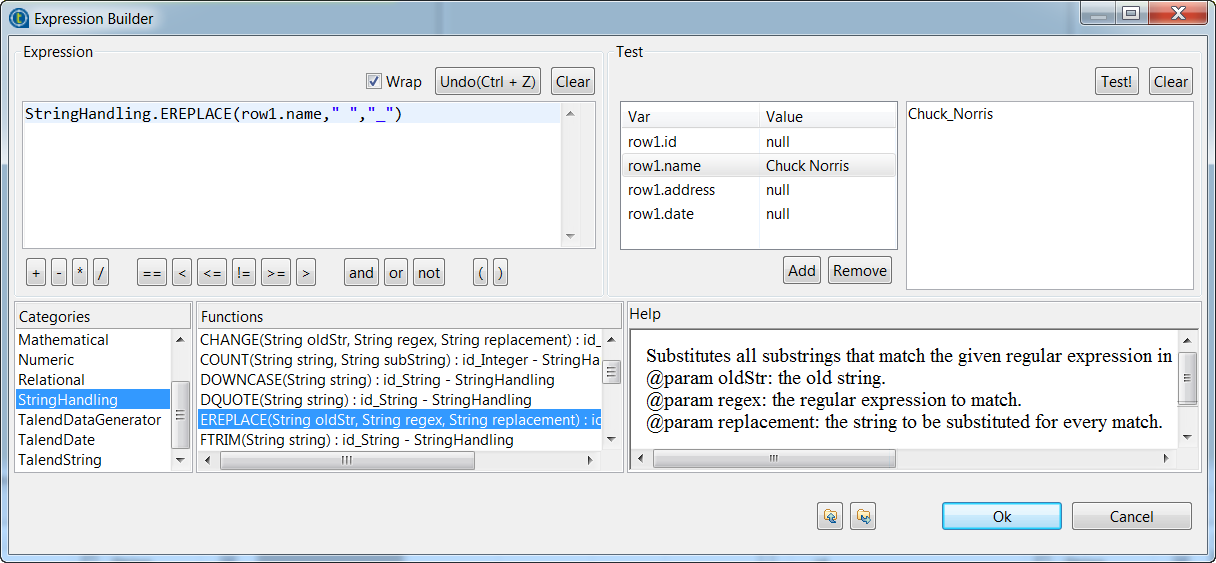Run the Test! button
Viewport: 1216px width, 563px height.
click(1117, 81)
